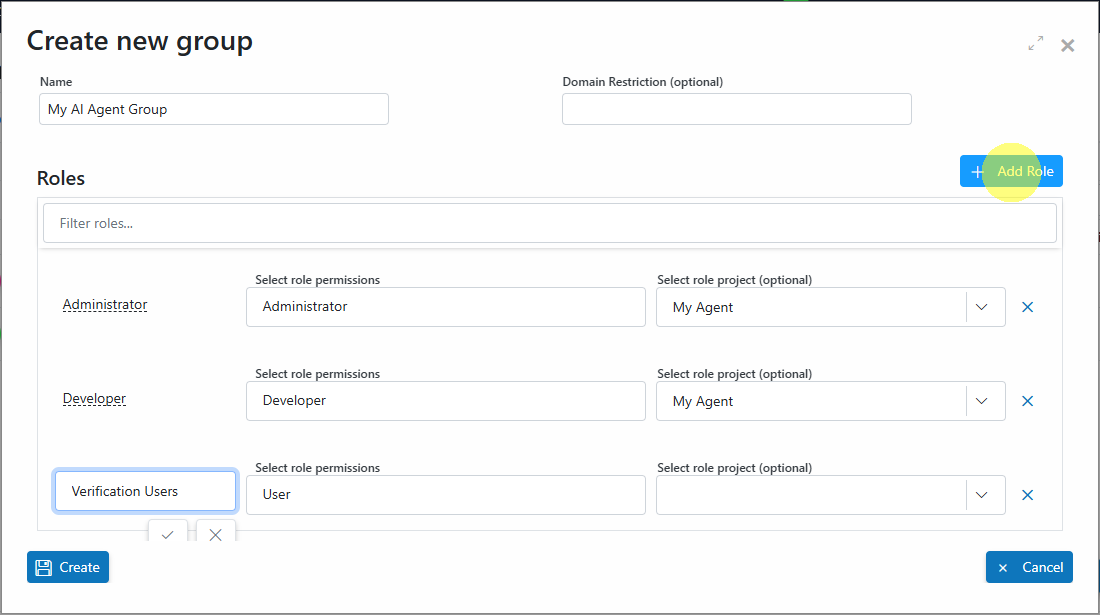
Task: Confirm the Verification Users name edit
Action: 168,534
